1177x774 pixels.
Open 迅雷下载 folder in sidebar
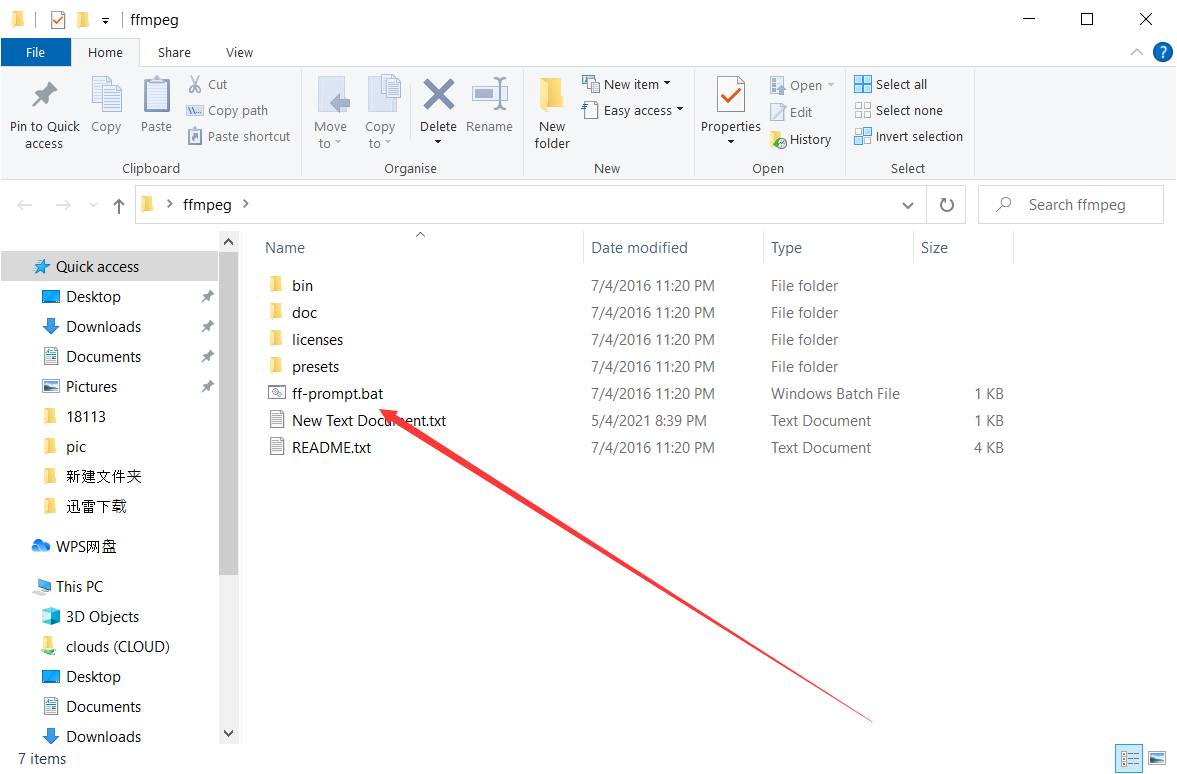coord(95,507)
